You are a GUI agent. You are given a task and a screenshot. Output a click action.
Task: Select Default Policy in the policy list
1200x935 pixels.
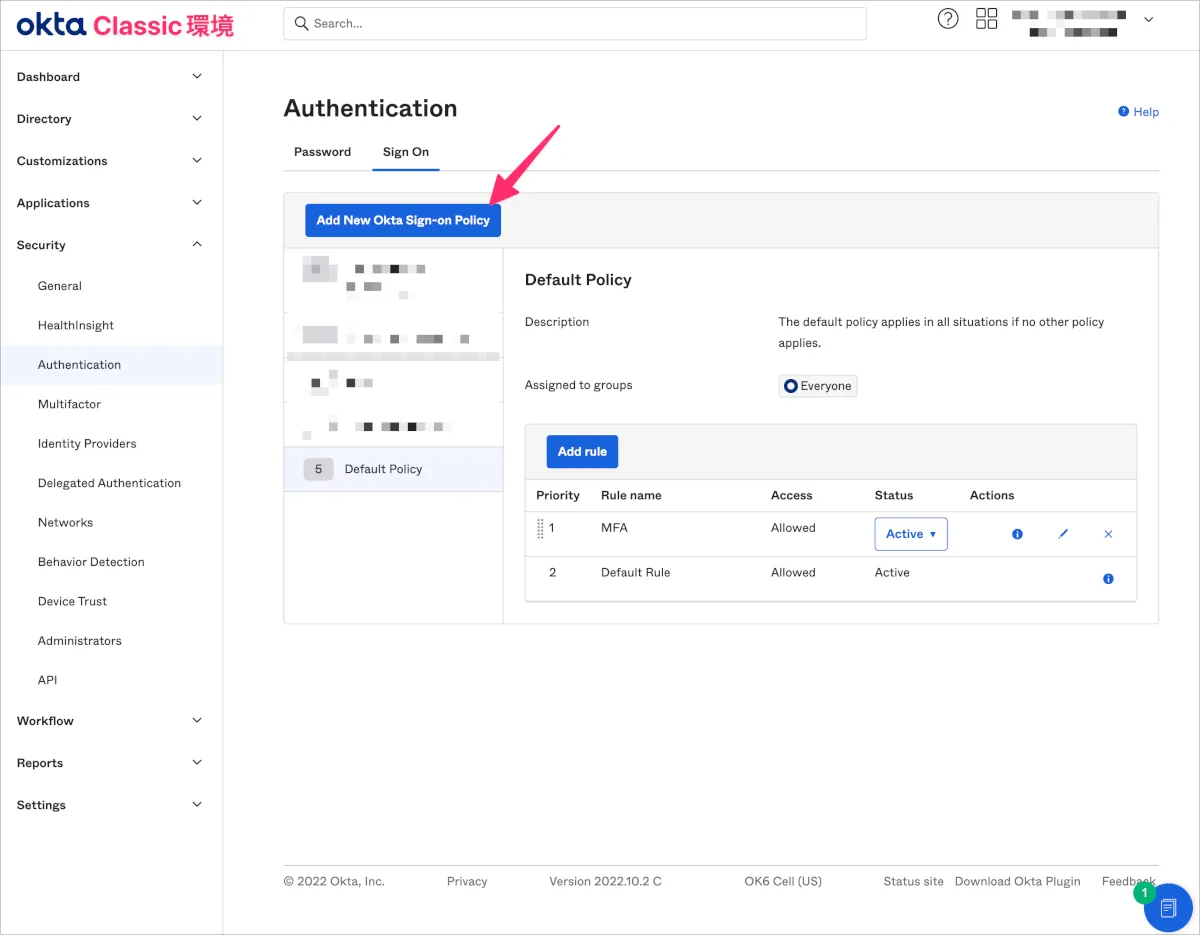[x=383, y=469]
